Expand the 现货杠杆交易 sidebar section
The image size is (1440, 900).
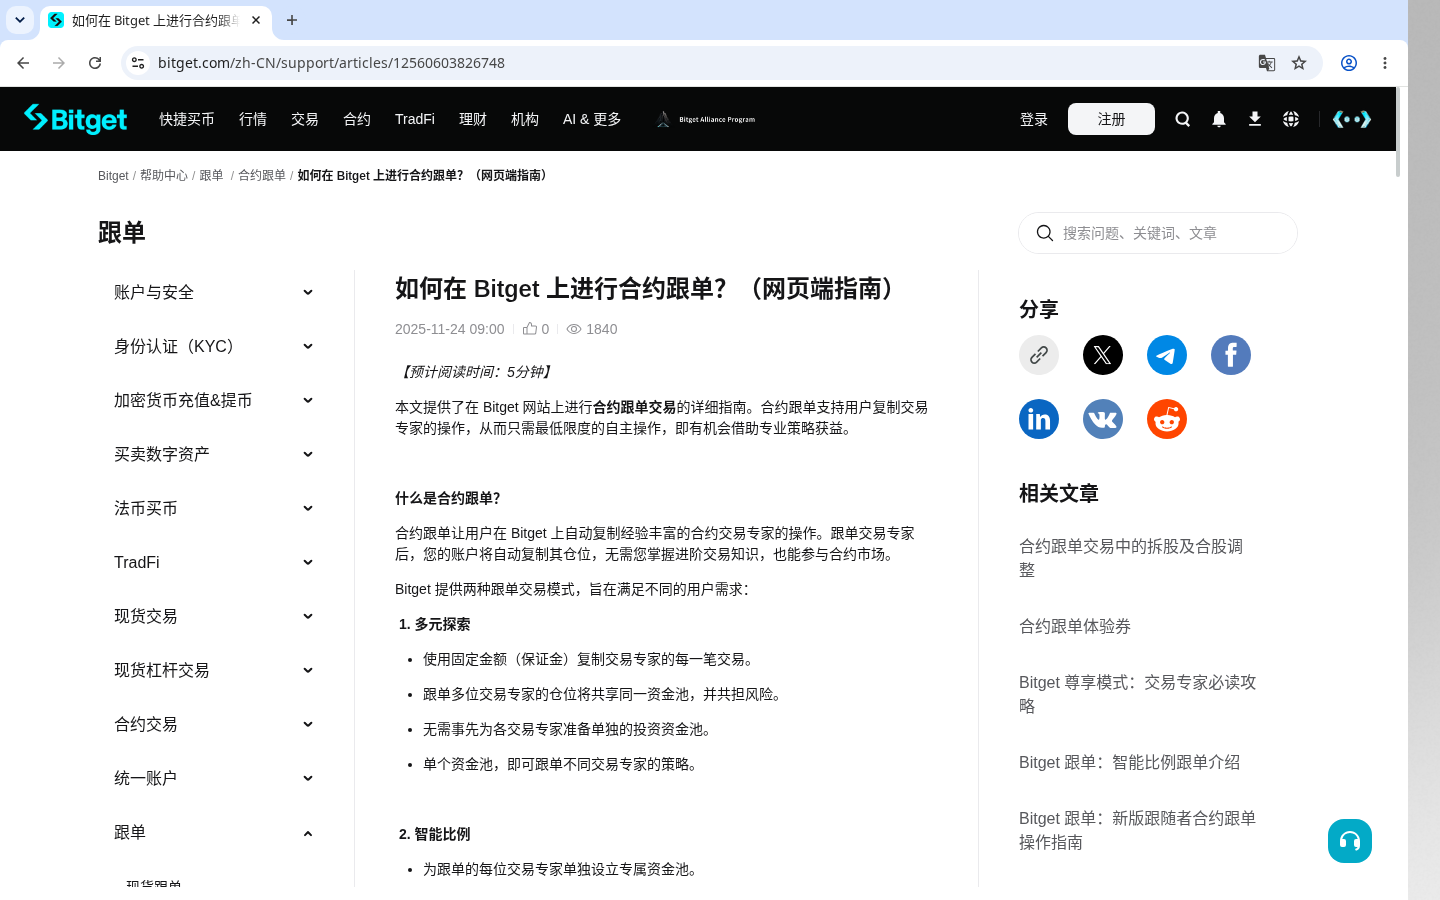coord(214,670)
